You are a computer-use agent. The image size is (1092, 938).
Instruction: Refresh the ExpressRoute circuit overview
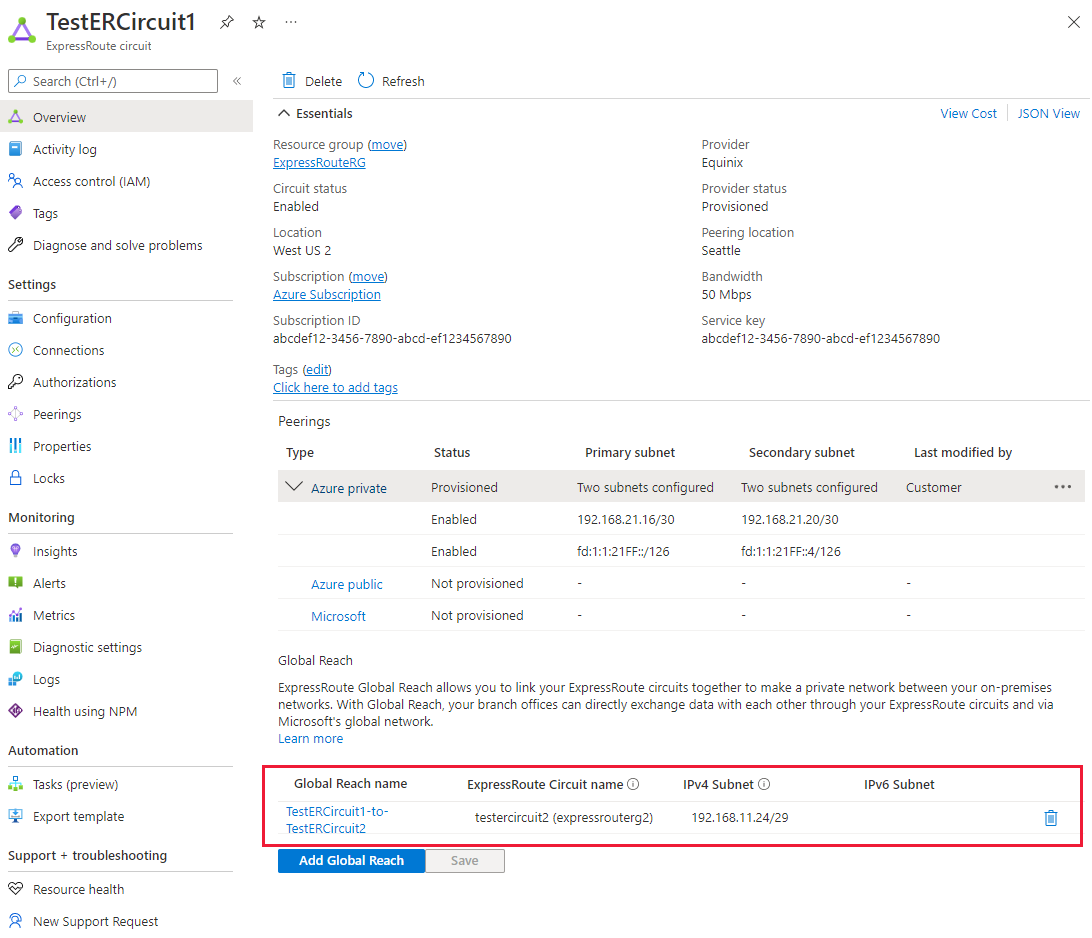click(x=390, y=81)
